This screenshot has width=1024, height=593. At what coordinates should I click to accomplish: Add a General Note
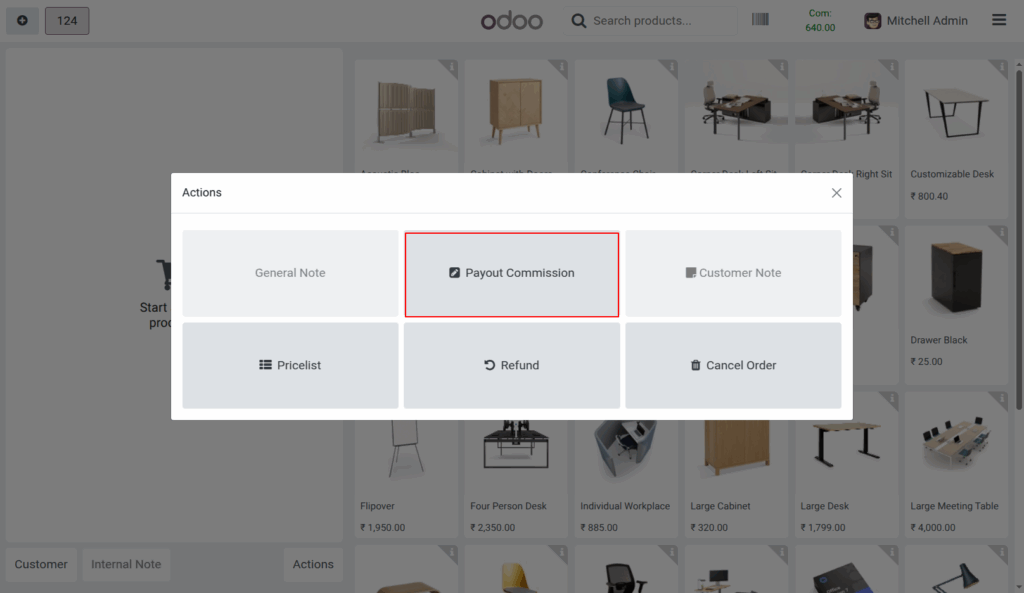[290, 272]
